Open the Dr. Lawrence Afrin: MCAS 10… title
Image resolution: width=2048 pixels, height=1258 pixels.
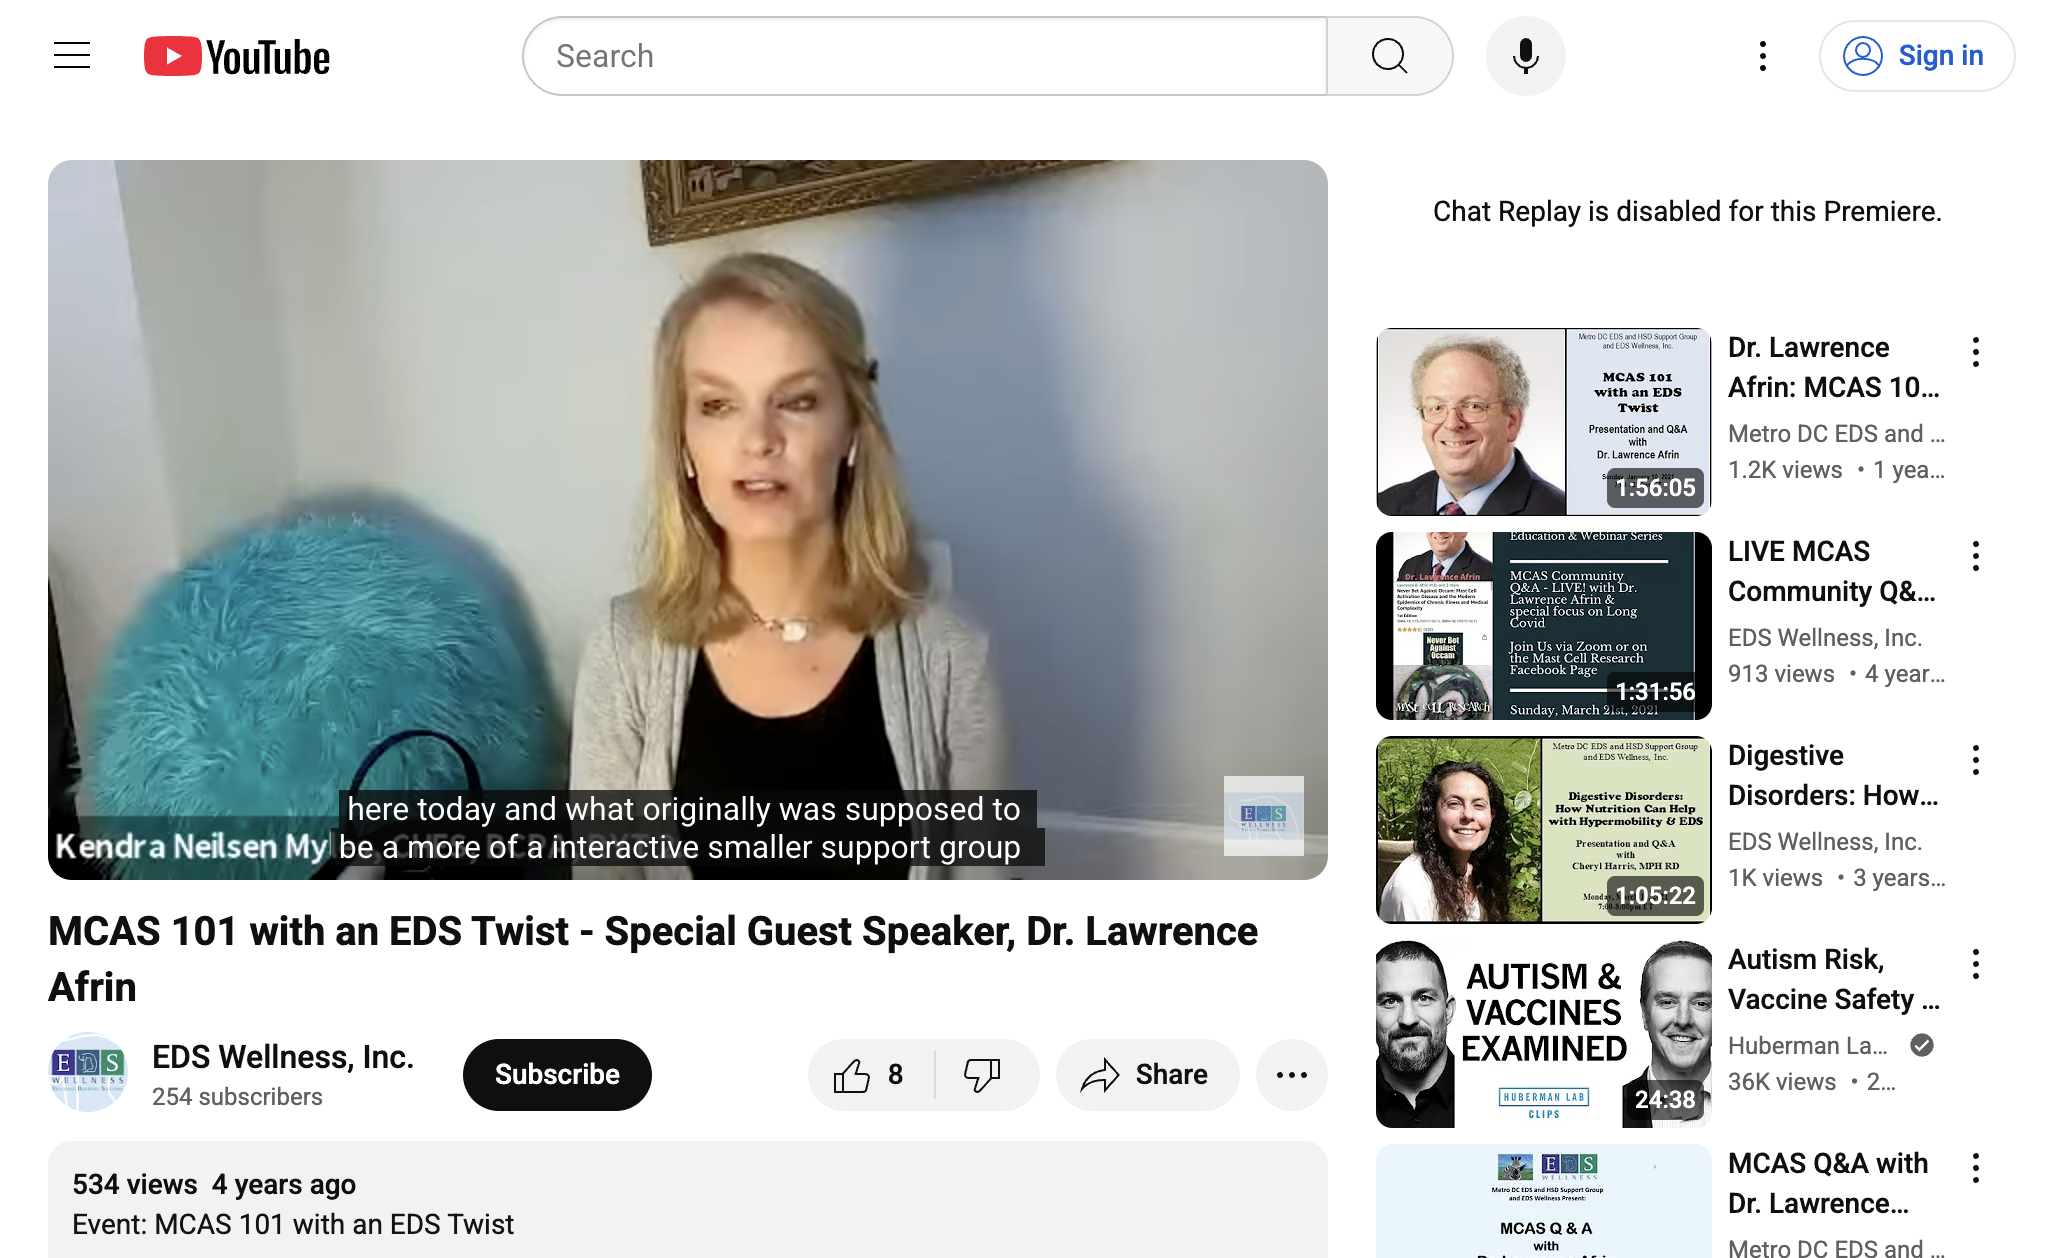coord(1835,367)
